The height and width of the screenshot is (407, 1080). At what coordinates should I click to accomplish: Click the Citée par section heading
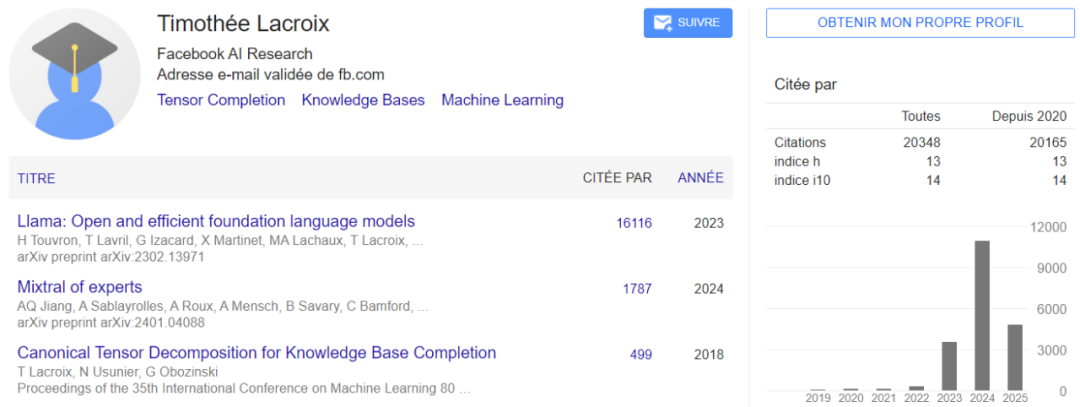pos(805,85)
